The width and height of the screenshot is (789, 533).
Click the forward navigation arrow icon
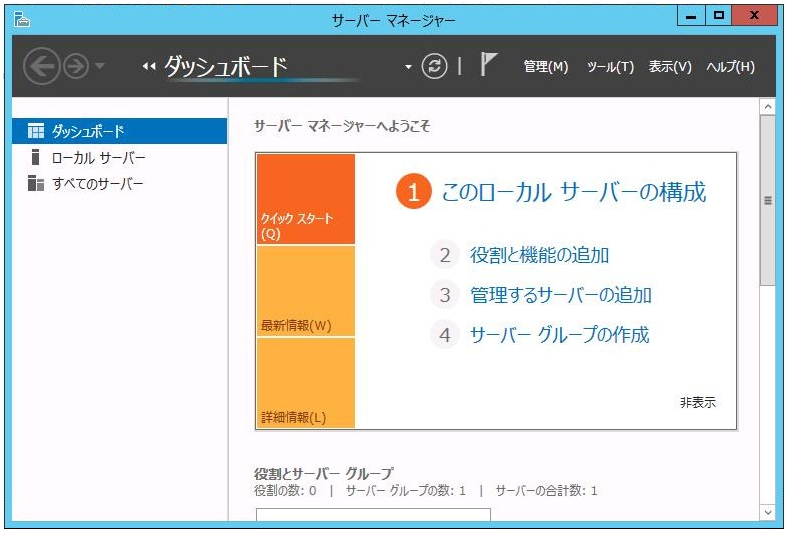(x=75, y=66)
